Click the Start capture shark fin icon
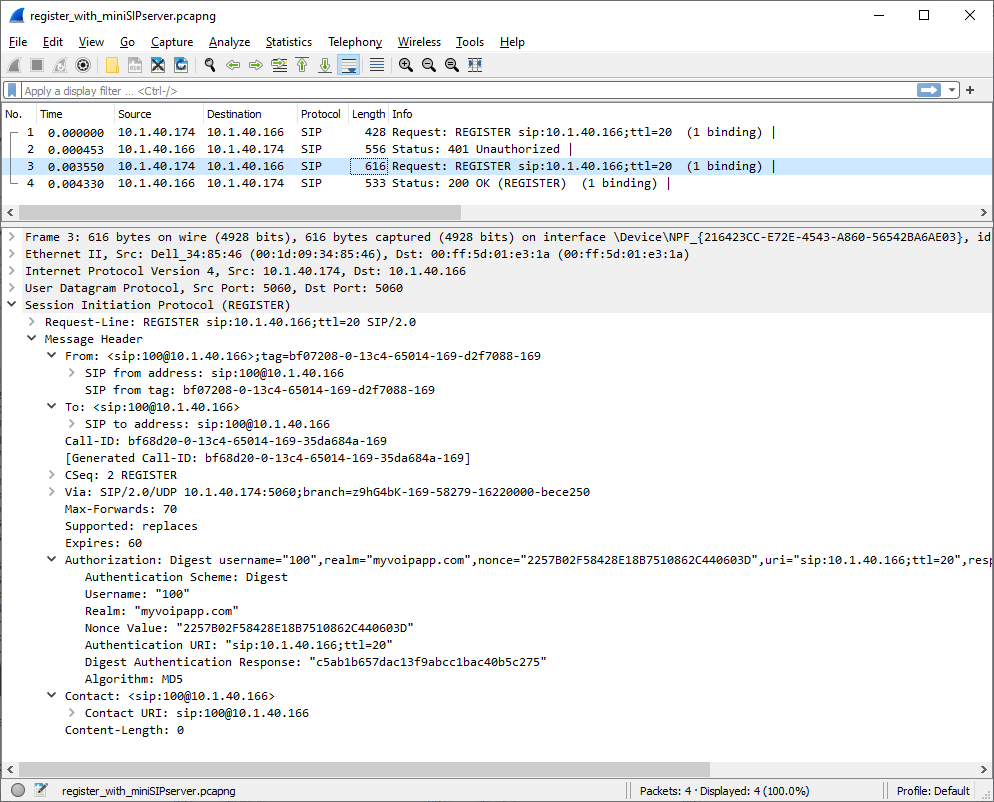Screen dimensions: 994x802 tap(14, 65)
